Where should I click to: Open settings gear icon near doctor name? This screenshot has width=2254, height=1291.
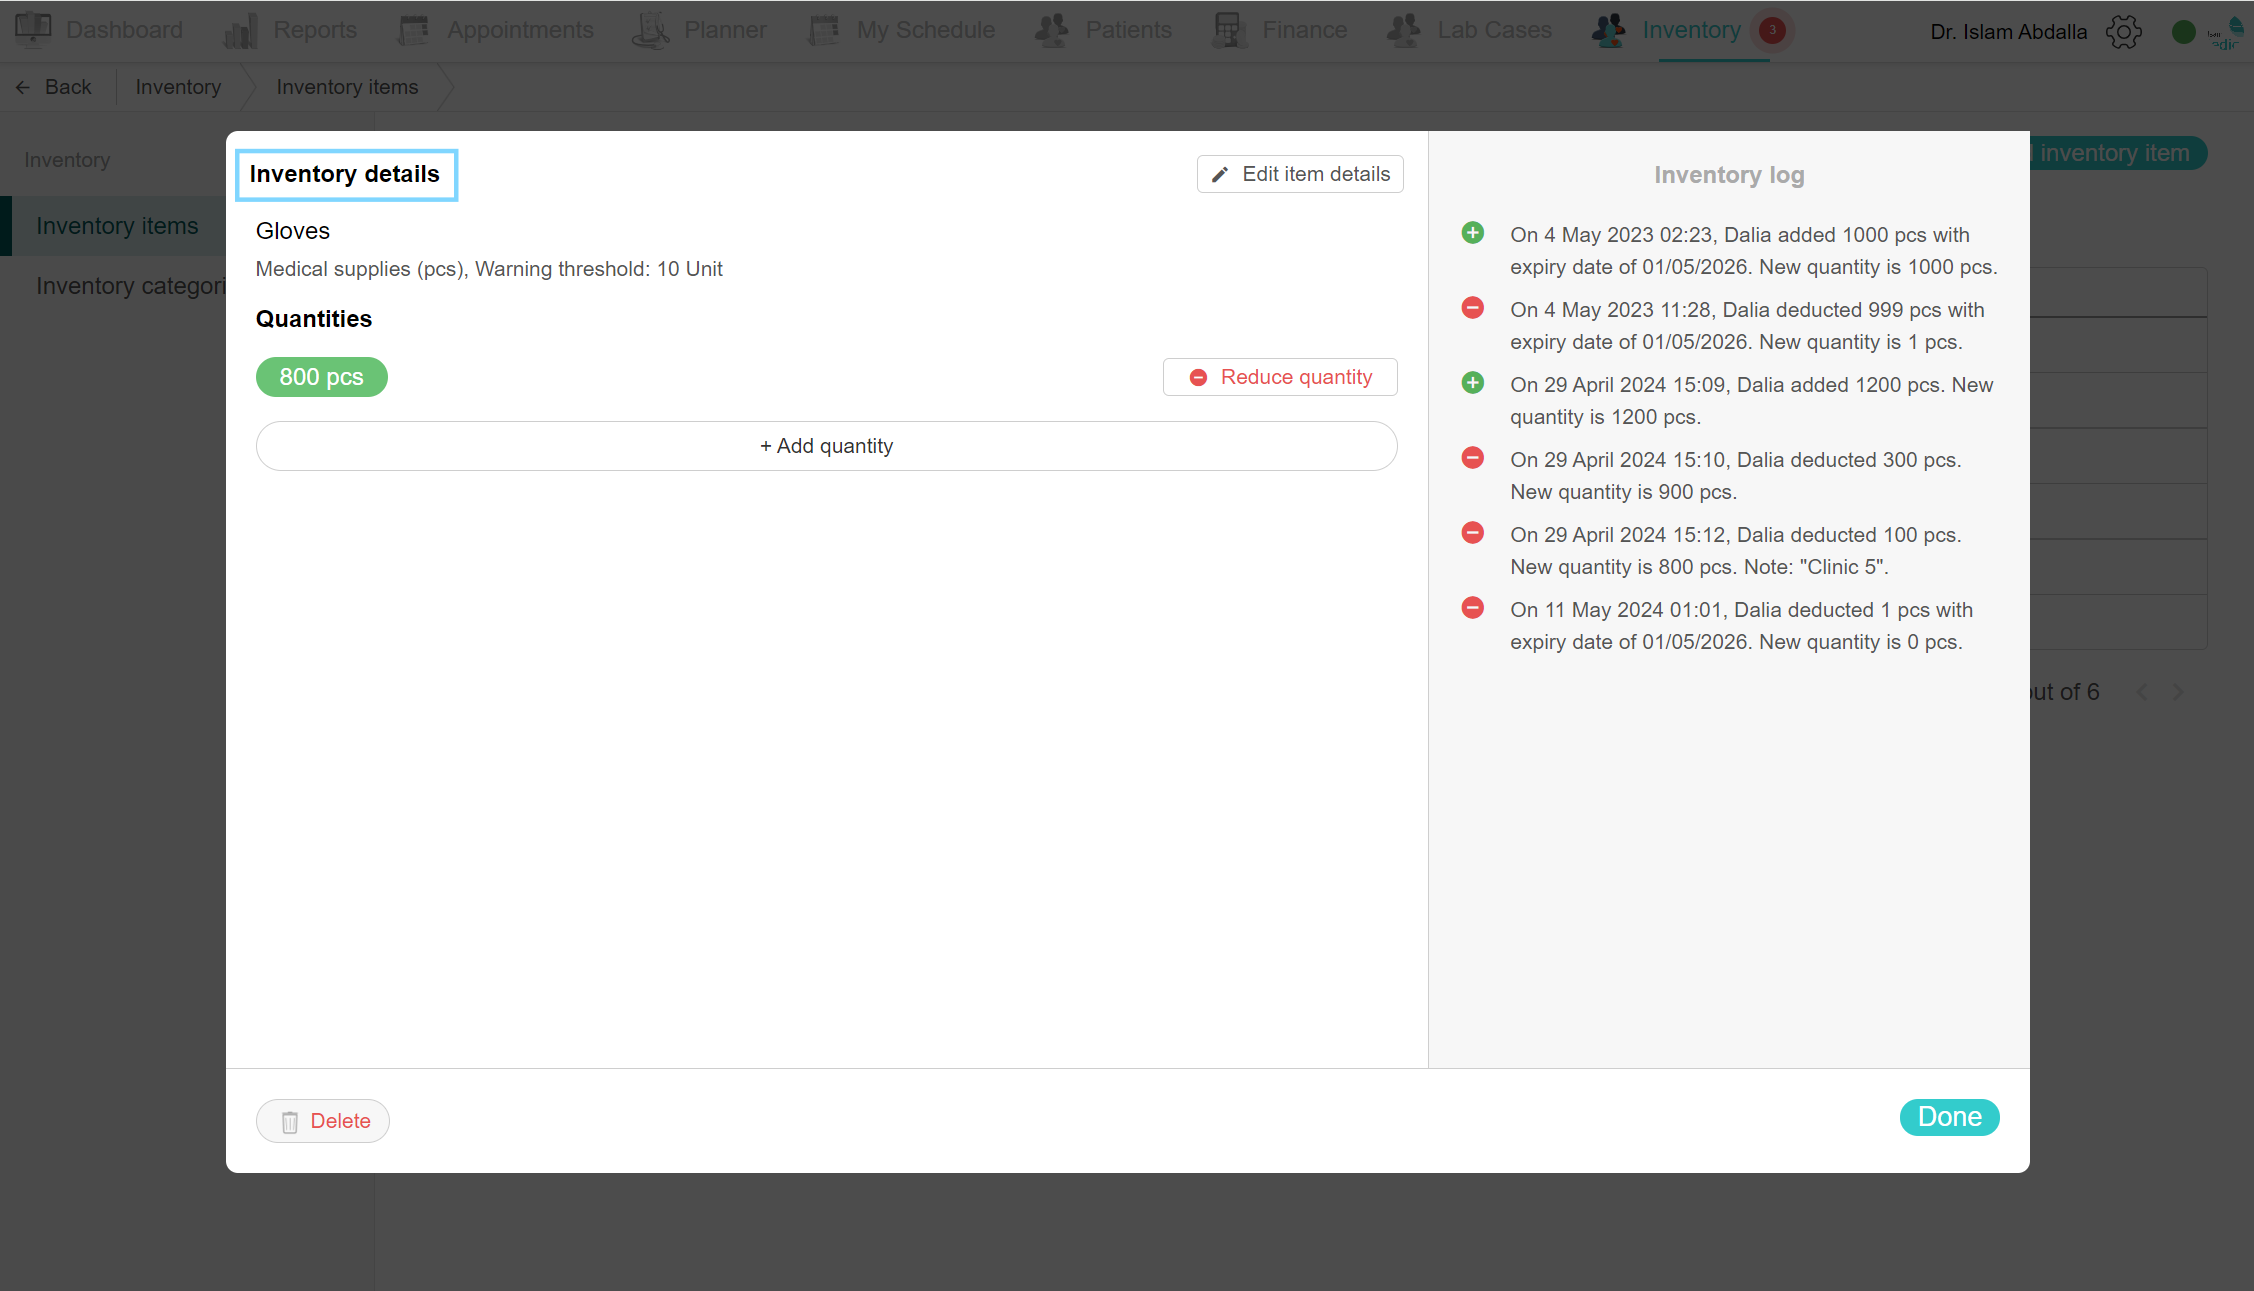pos(2123,32)
